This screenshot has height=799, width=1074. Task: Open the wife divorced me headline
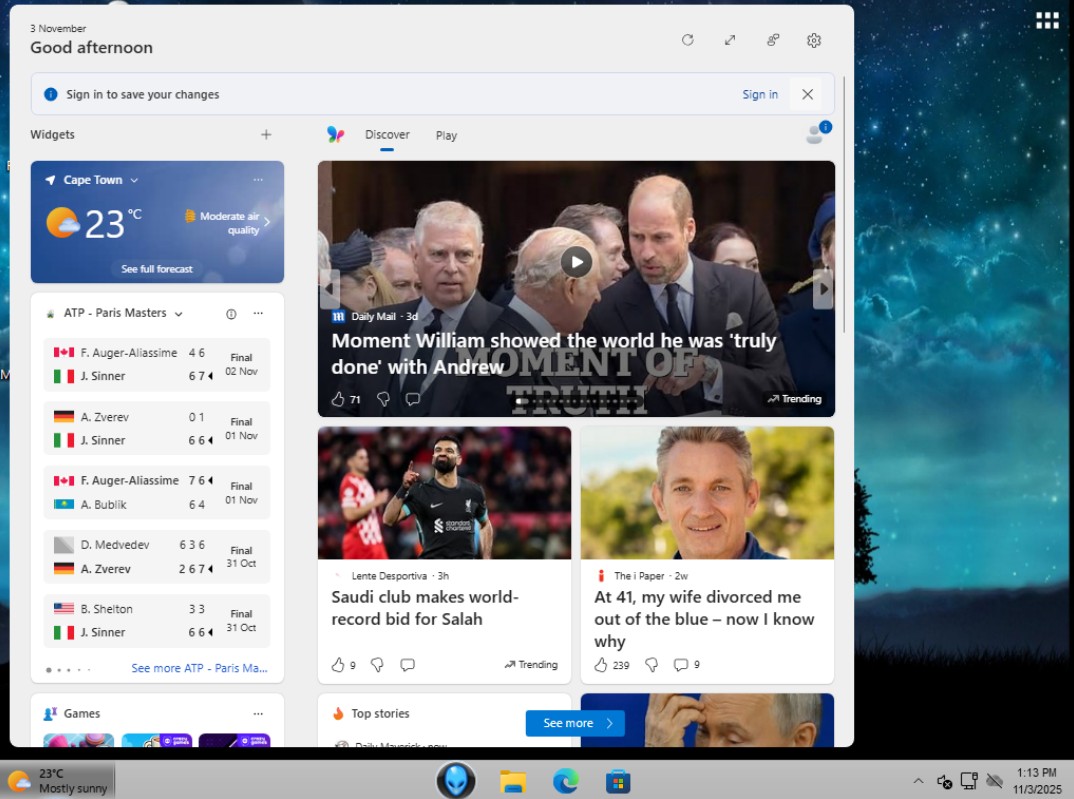click(704, 619)
